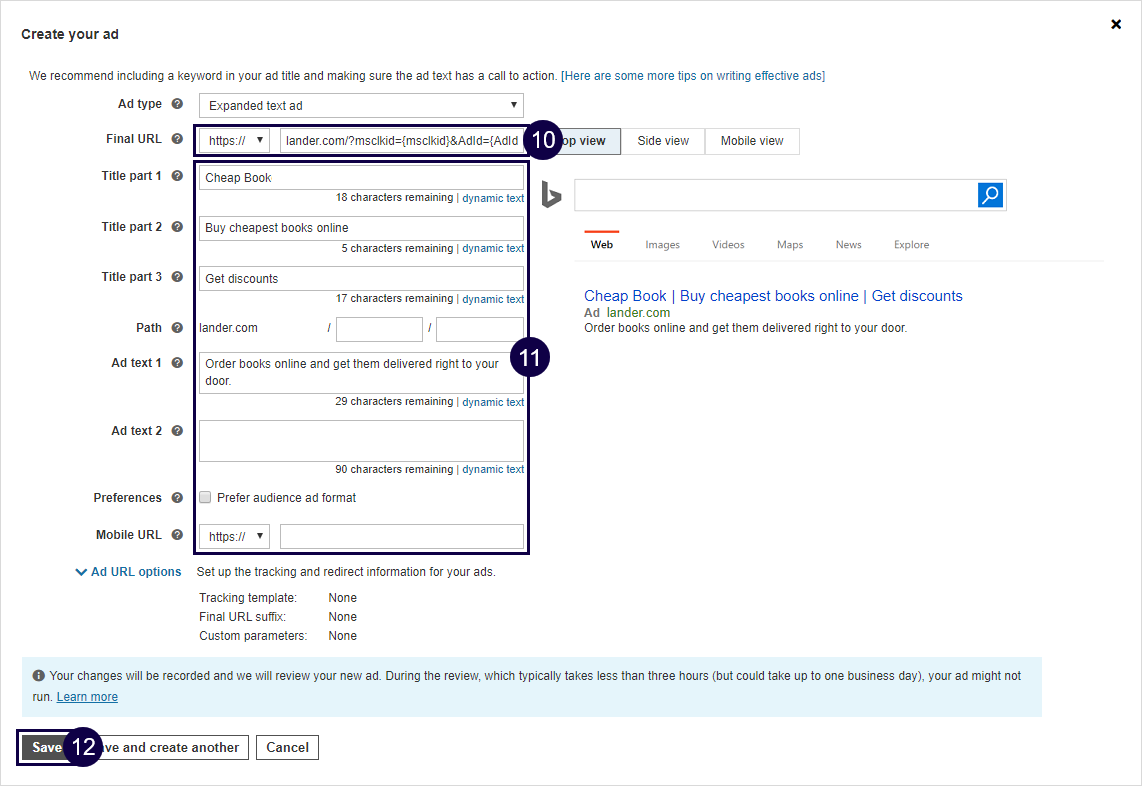Click the help icon next to Mobile URL

pyautogui.click(x=177, y=535)
